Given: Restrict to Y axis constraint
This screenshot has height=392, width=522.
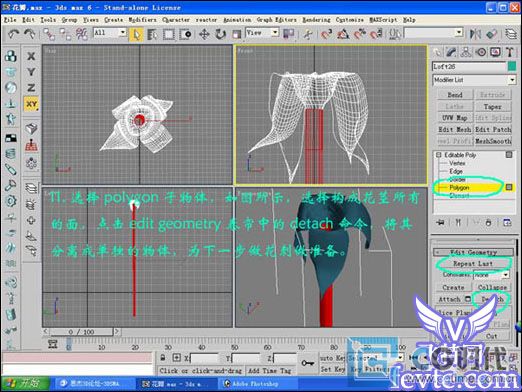Looking at the screenshot, I should pyautogui.click(x=31, y=72).
